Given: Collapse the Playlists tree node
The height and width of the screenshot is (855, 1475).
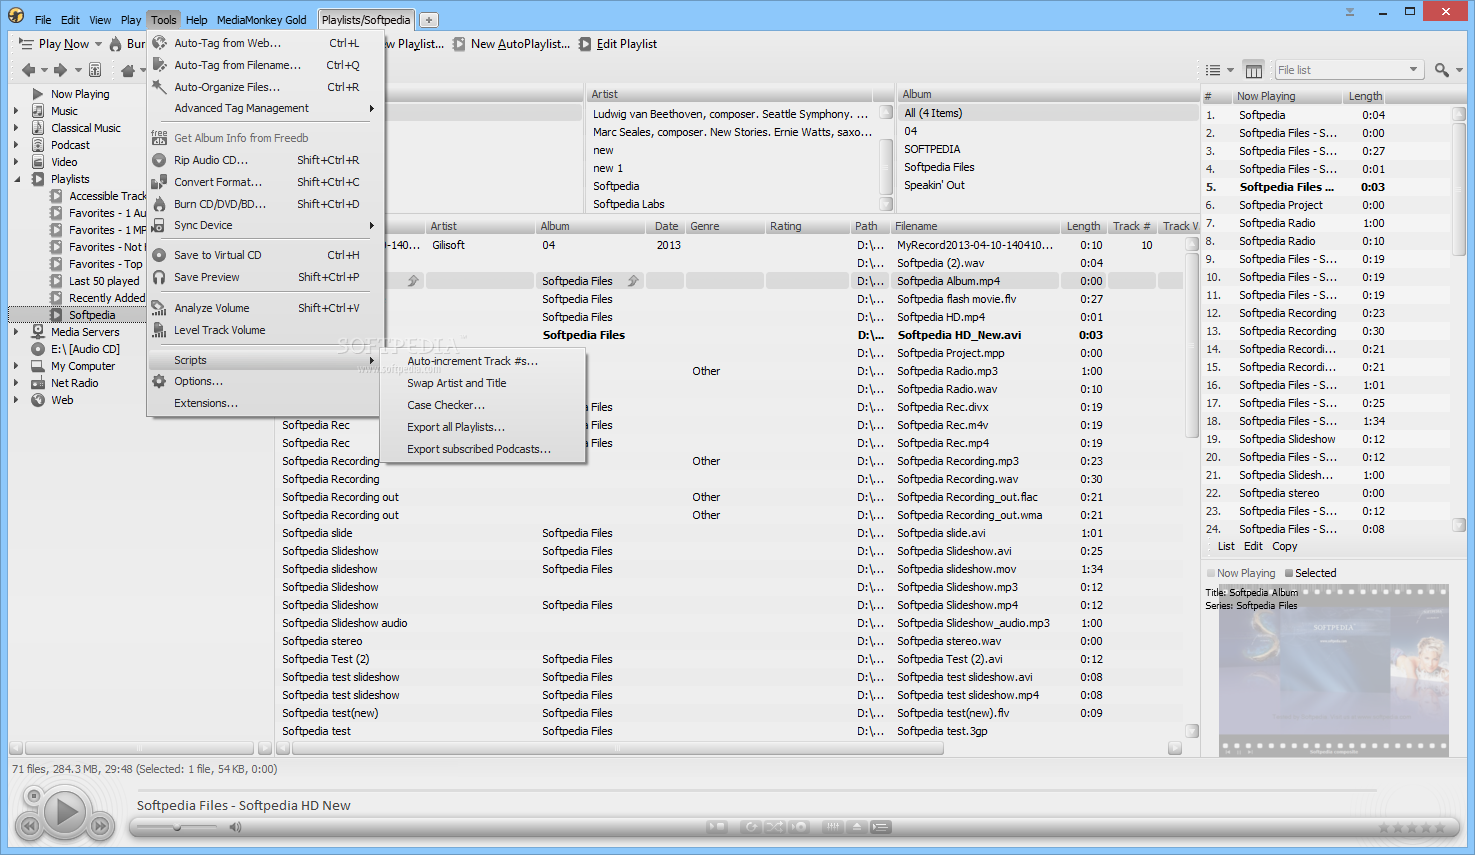Looking at the screenshot, I should coord(17,179).
